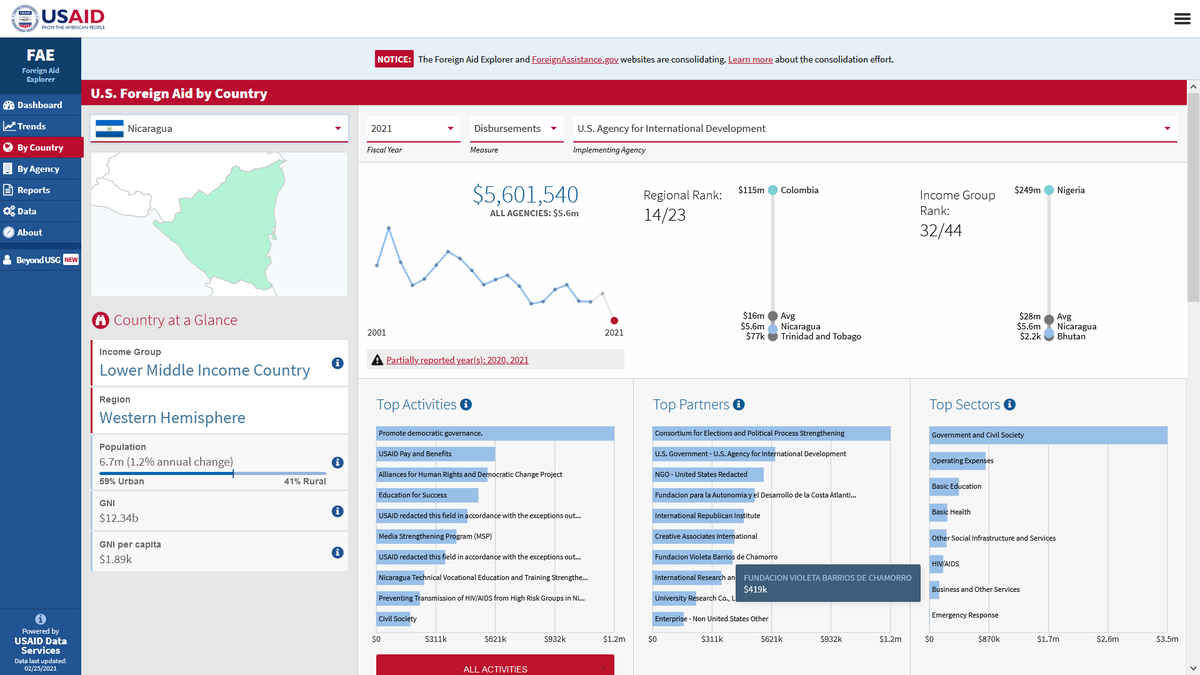Click the Nicaragua flag icon
Screen dimensions: 1200x675
pyautogui.click(x=110, y=129)
